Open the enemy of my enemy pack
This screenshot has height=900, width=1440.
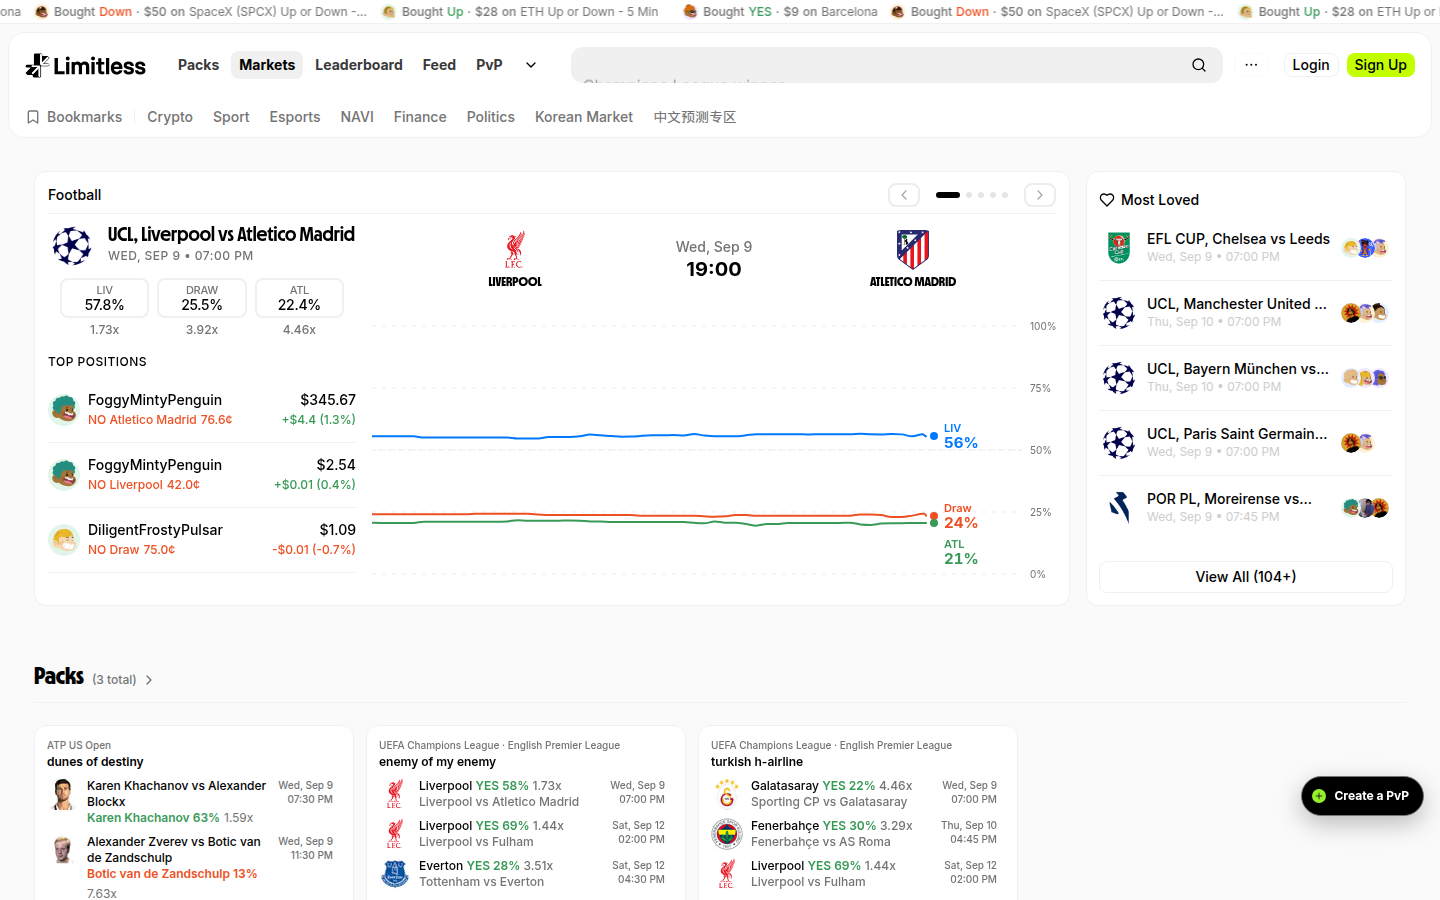point(437,762)
